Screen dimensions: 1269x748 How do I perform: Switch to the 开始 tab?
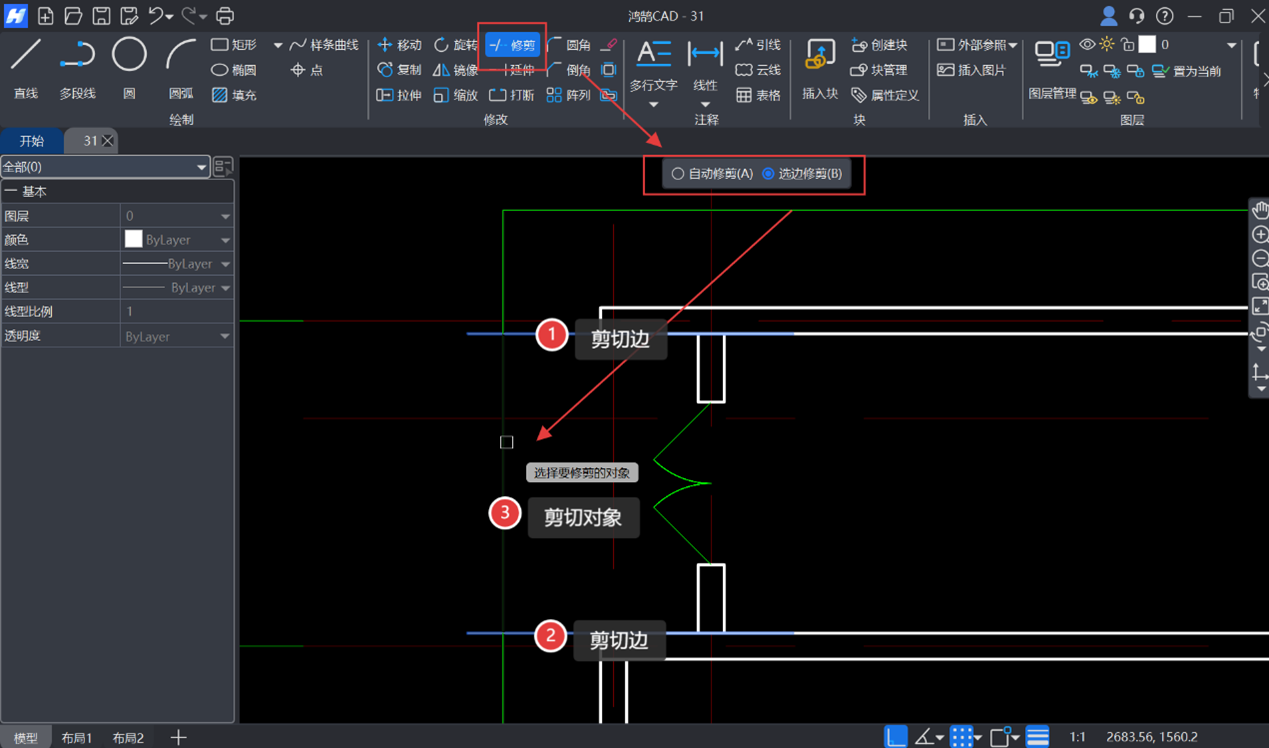[32, 141]
